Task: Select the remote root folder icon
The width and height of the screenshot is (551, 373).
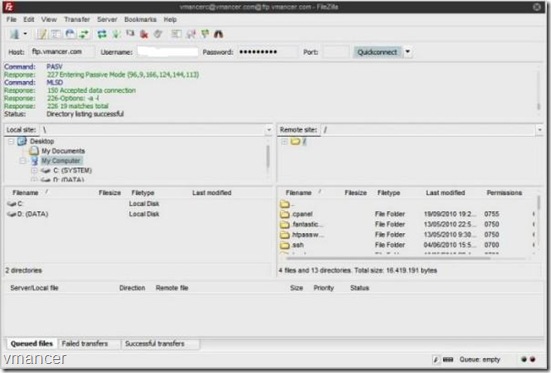Action: (295, 141)
